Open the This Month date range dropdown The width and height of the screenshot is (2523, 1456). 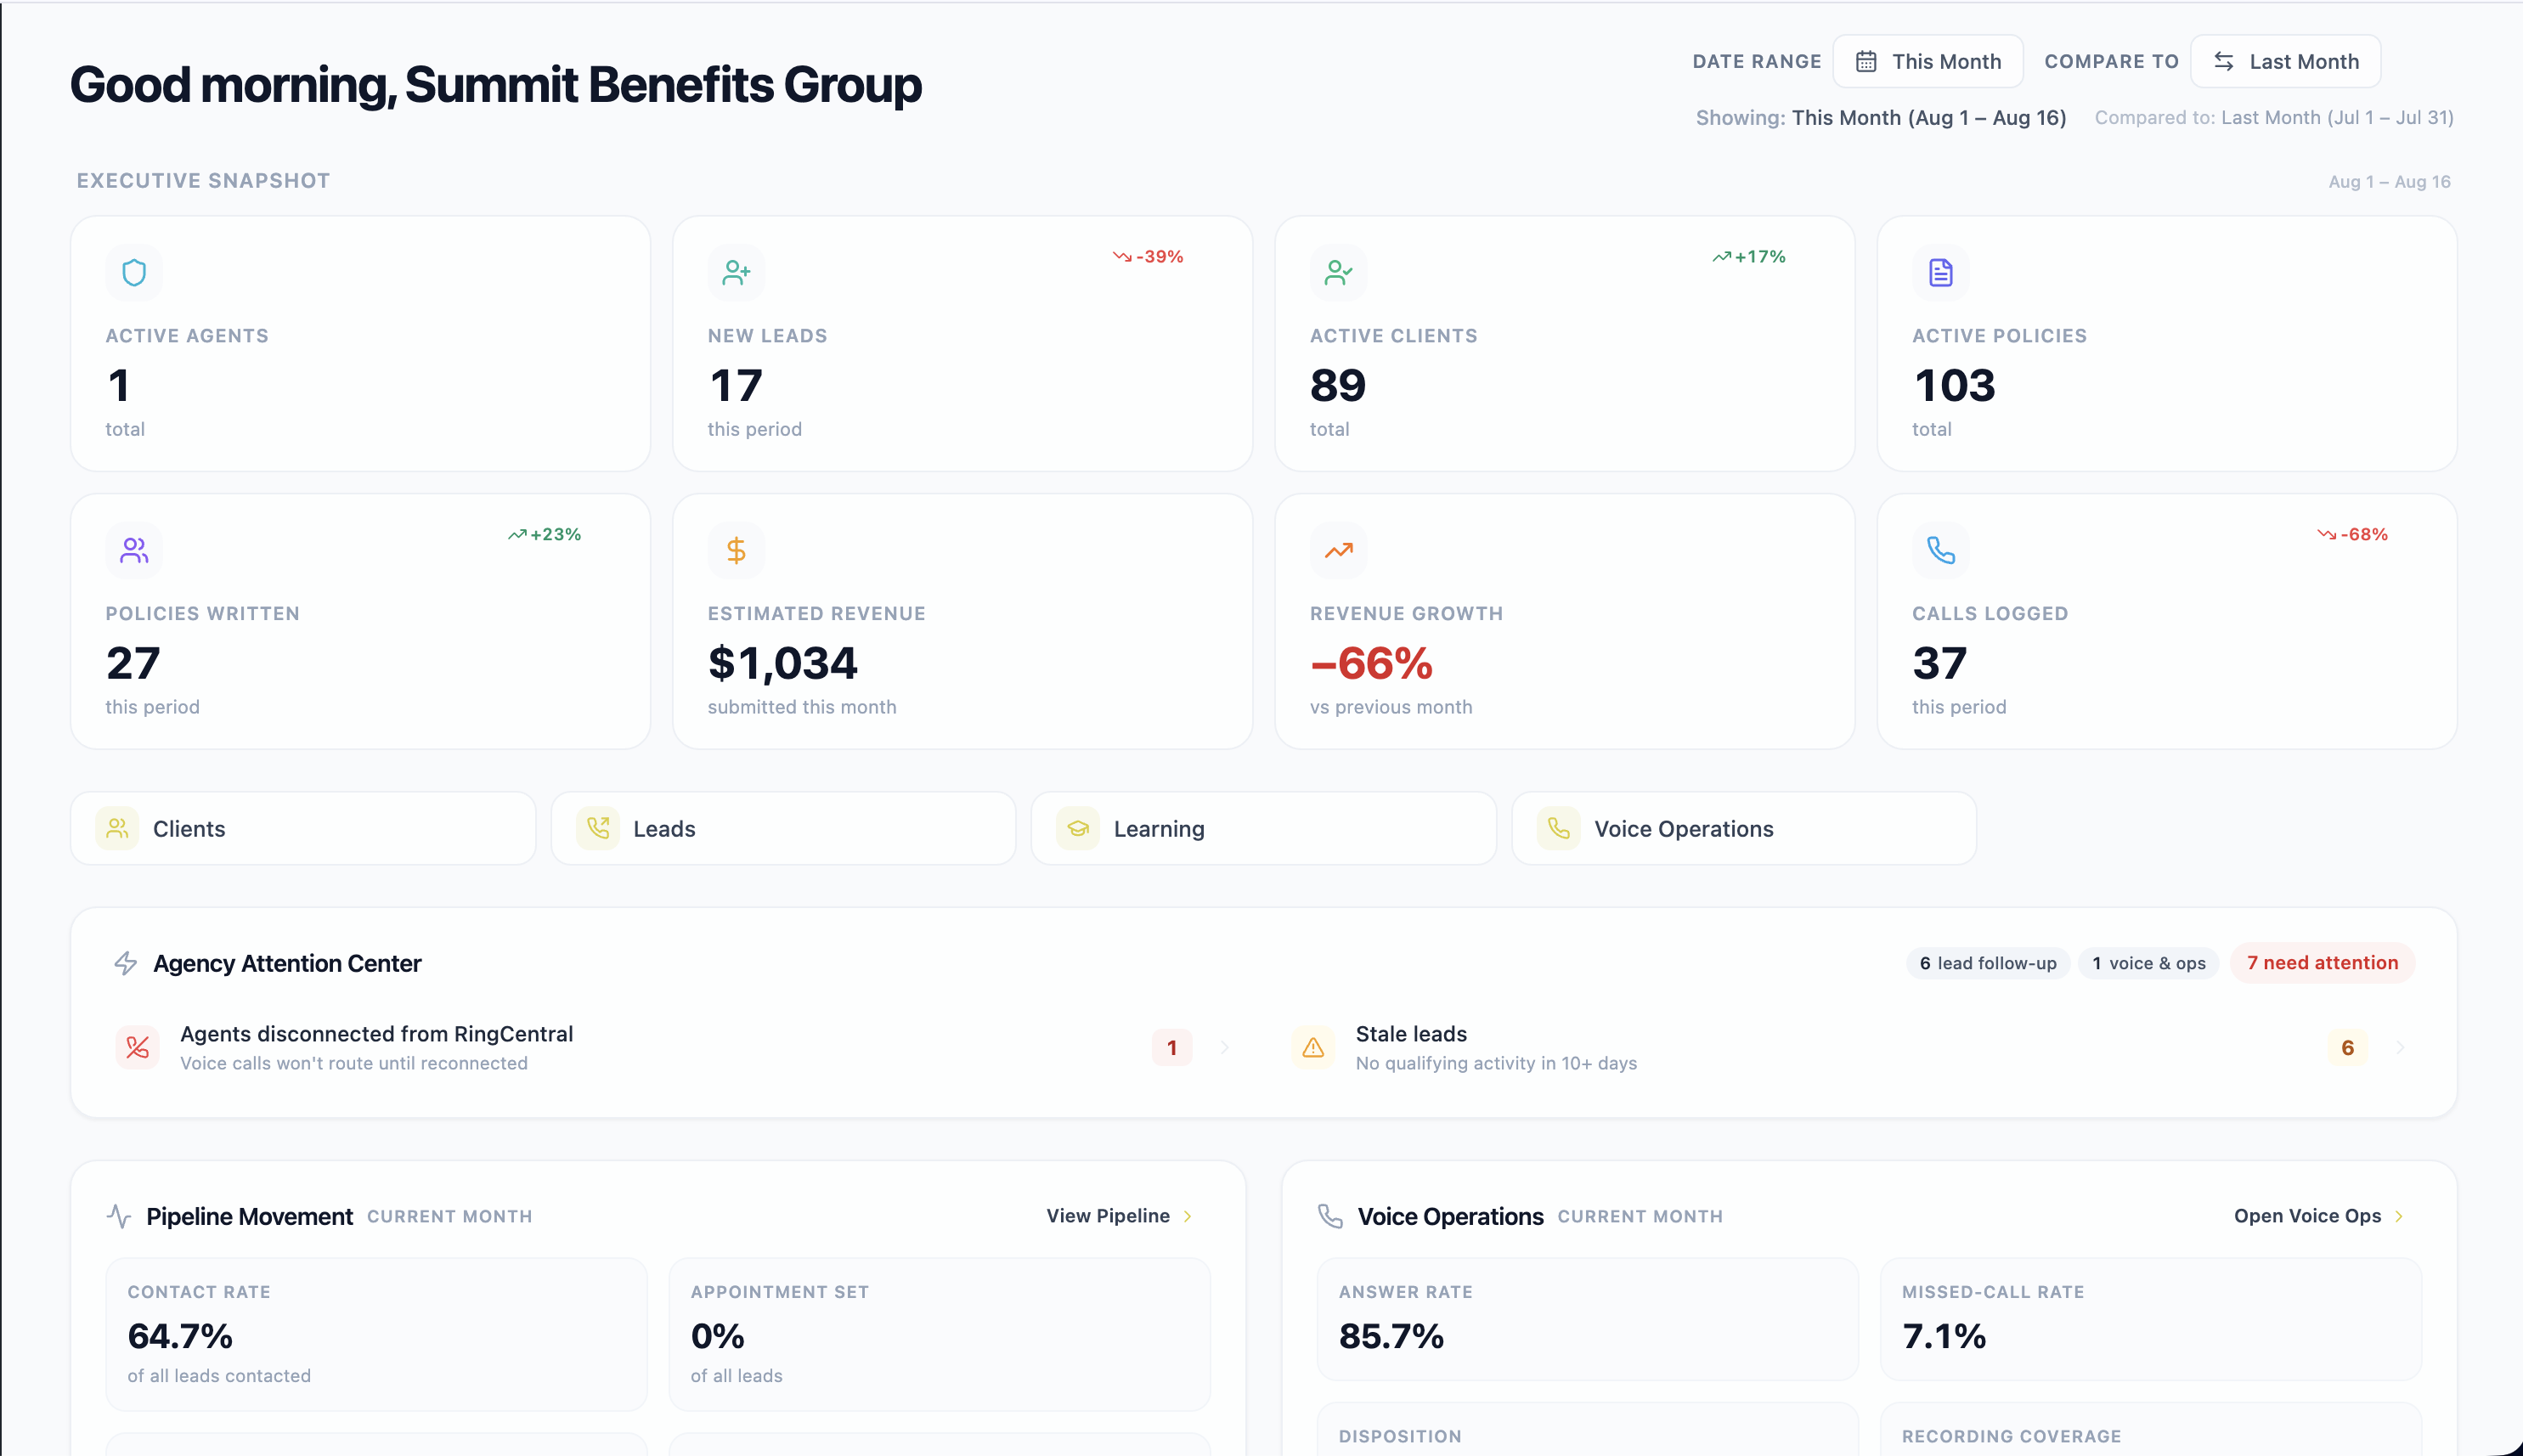1928,62
